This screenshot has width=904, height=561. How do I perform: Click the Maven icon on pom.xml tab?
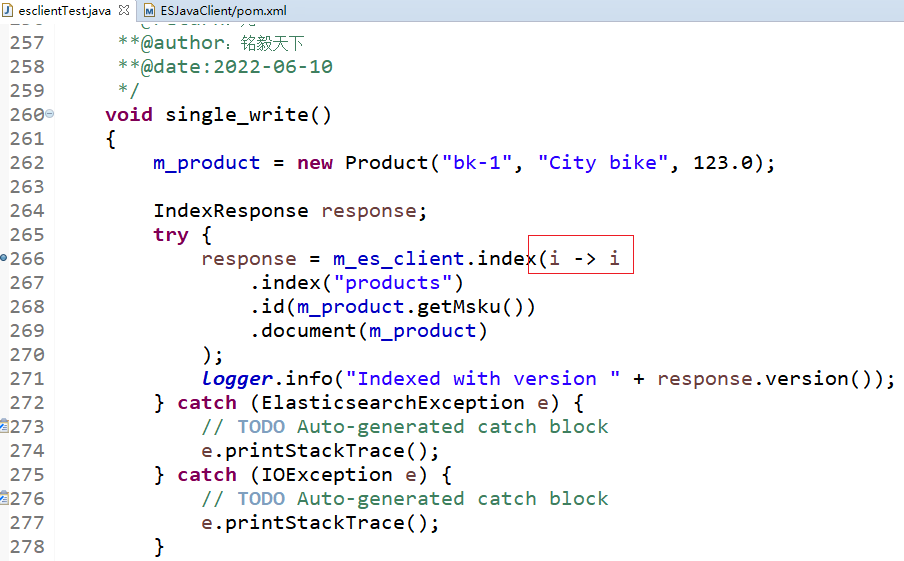point(149,10)
